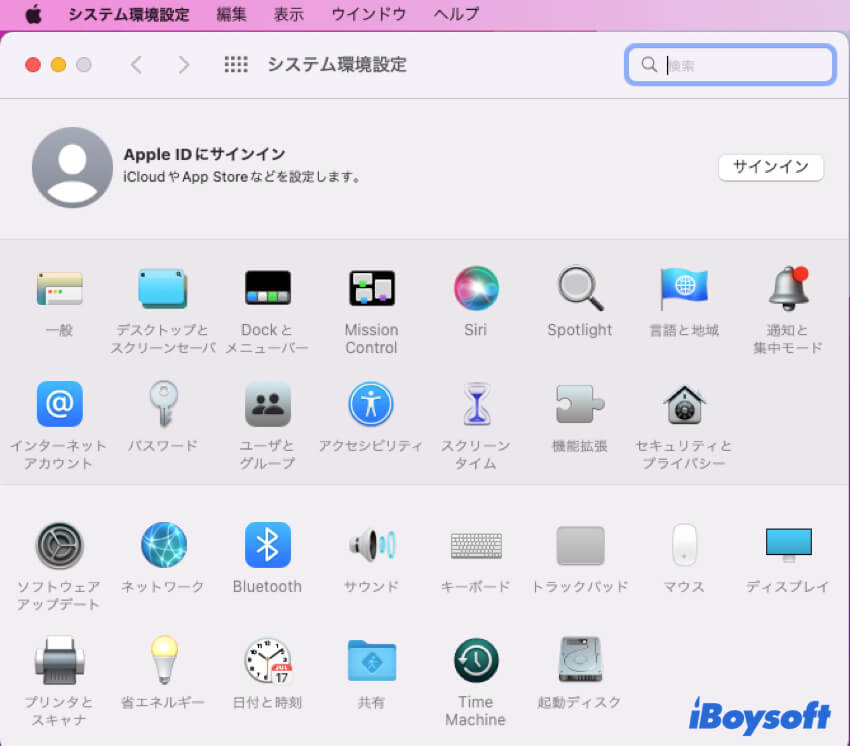The image size is (850, 746).
Task: Open Mission Control preferences
Action: 371,288
